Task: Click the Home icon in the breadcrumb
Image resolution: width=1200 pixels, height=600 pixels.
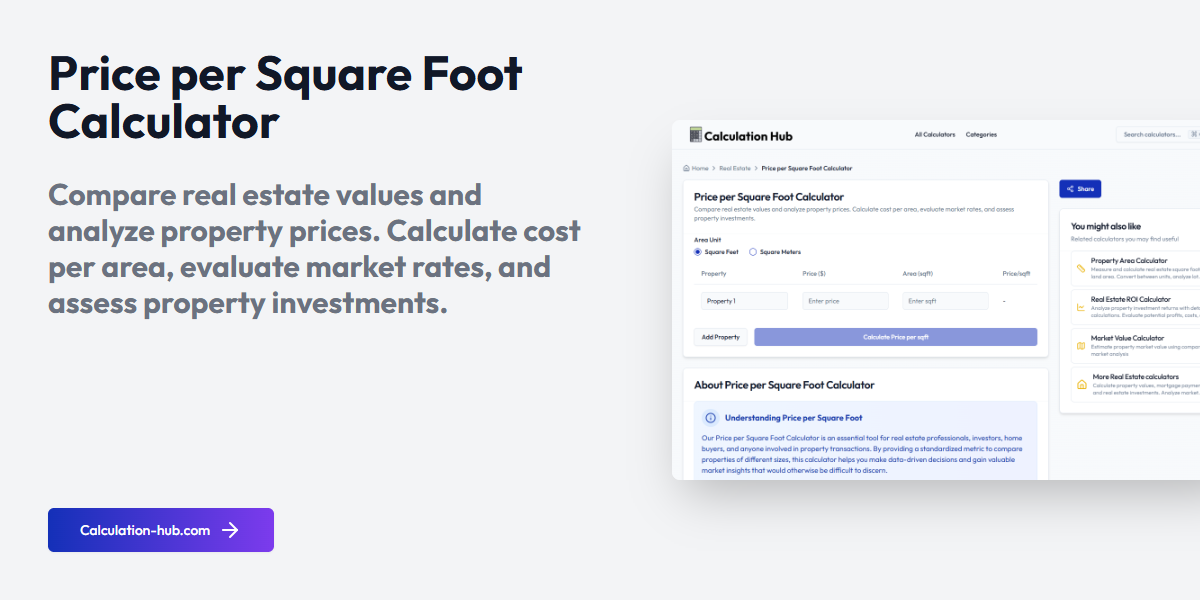Action: point(686,168)
